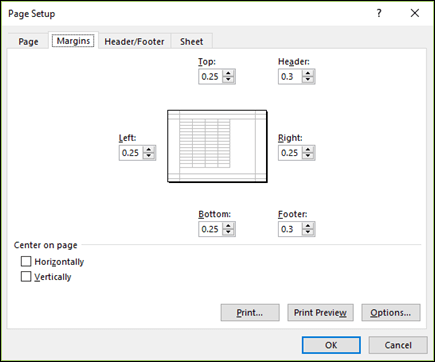Close the Page Setup dialog
Image resolution: width=435 pixels, height=362 pixels.
(415, 13)
